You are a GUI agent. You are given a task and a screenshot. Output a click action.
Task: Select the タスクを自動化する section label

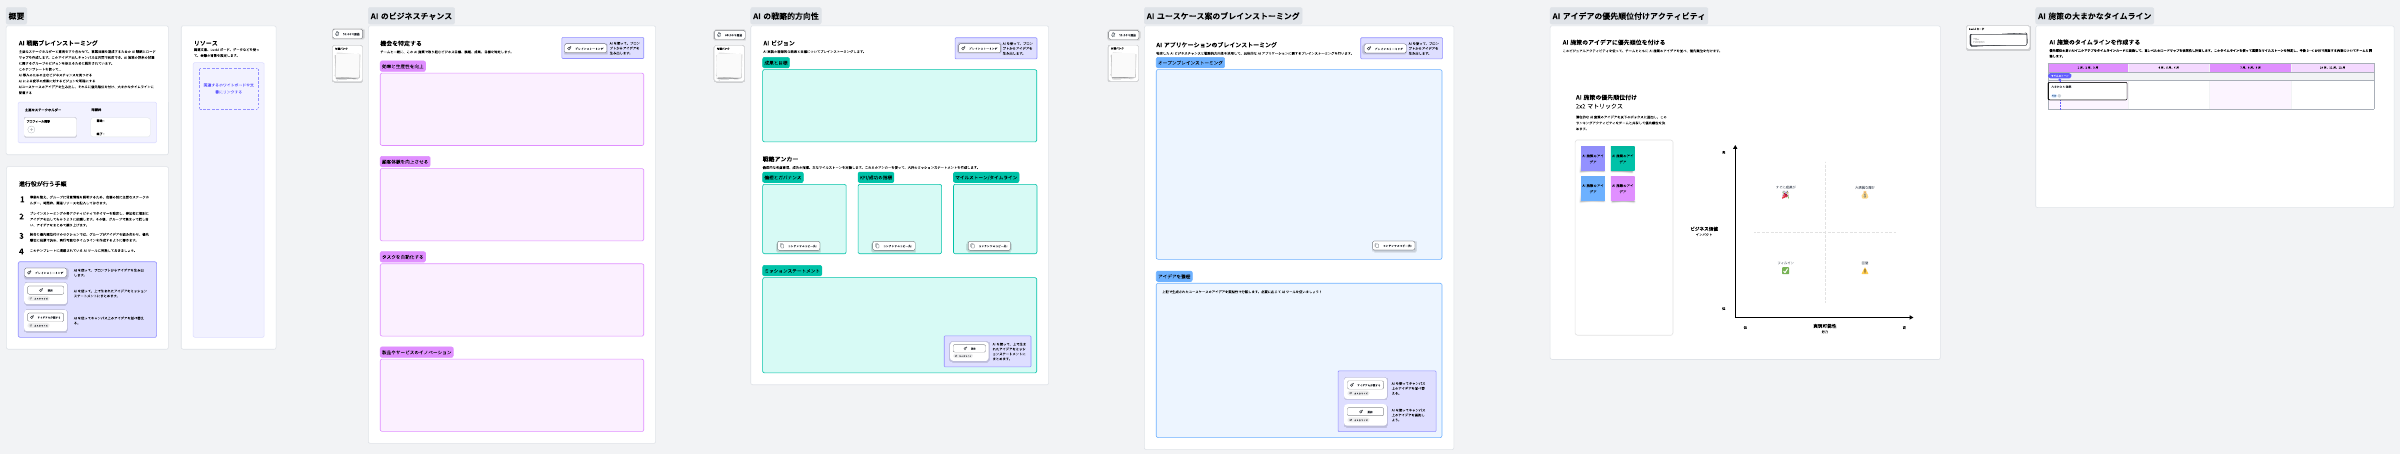(403, 257)
